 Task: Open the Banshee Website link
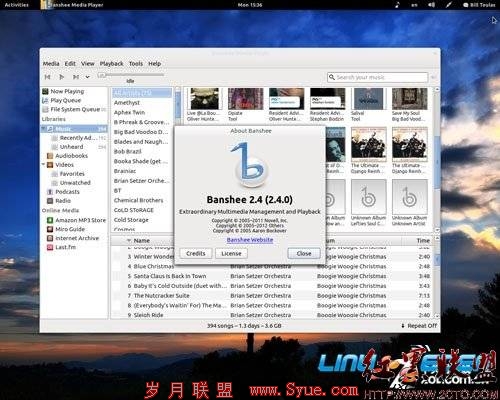[250, 240]
